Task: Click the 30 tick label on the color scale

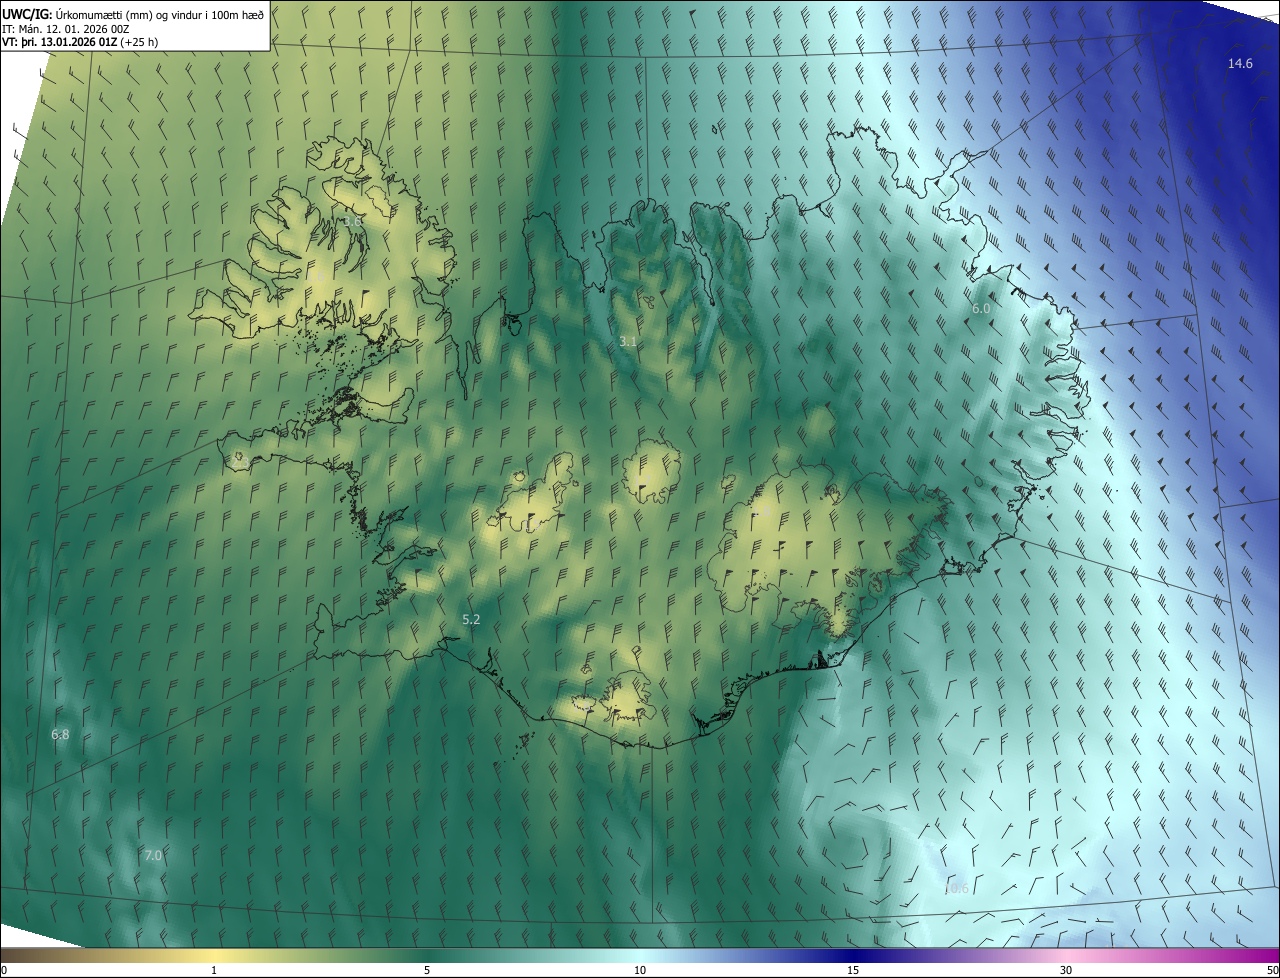Action: click(1066, 970)
